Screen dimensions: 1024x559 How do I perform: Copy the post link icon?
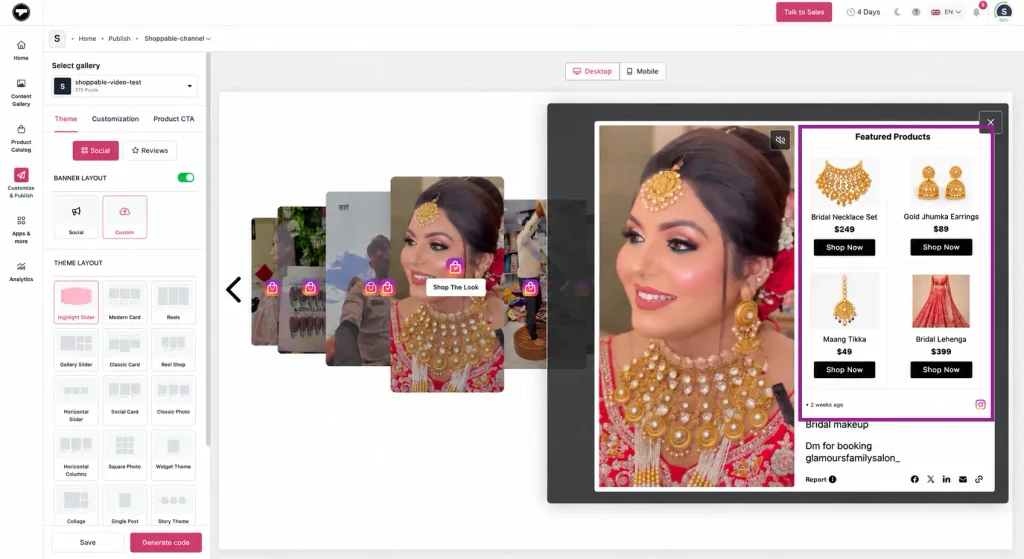[x=979, y=479]
